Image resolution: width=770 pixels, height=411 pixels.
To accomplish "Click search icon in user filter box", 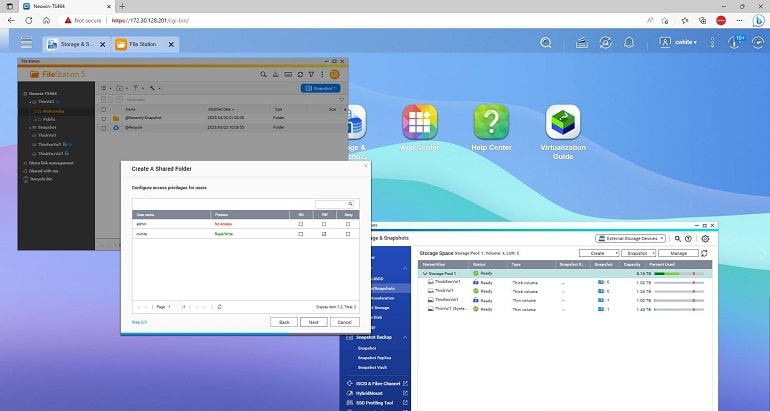I will pyautogui.click(x=350, y=204).
